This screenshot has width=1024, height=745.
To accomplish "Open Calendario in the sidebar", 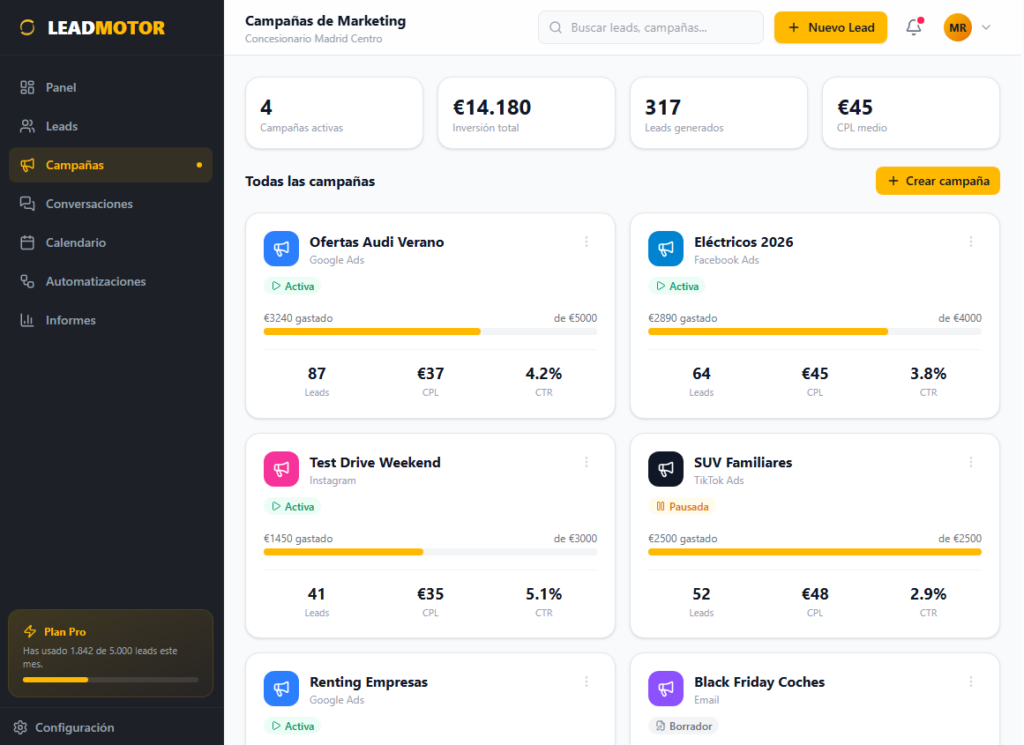I will 110,243.
